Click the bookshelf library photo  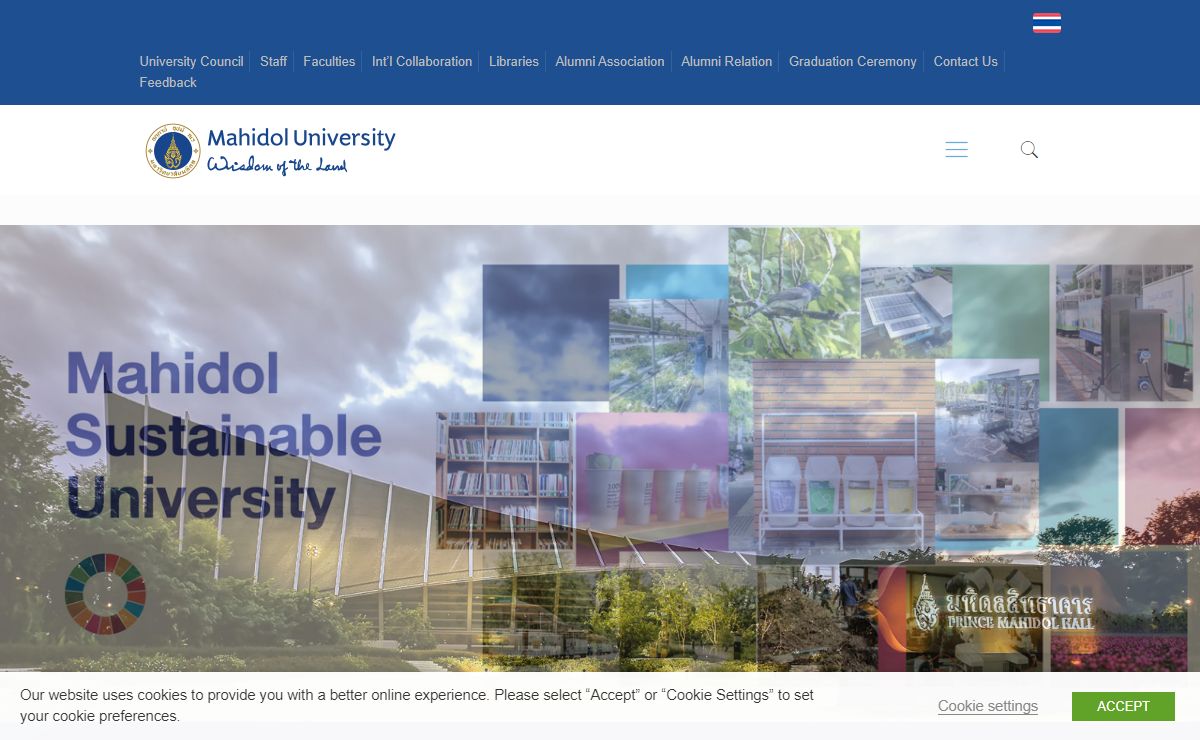pyautogui.click(x=504, y=480)
